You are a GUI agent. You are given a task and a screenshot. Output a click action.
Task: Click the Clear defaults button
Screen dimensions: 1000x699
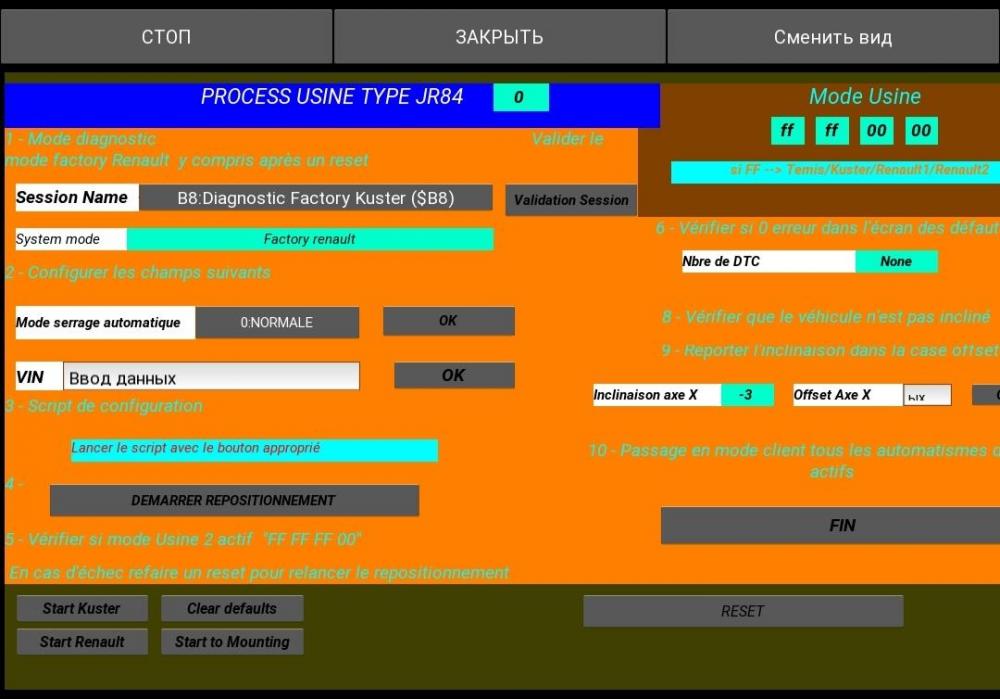(x=232, y=608)
